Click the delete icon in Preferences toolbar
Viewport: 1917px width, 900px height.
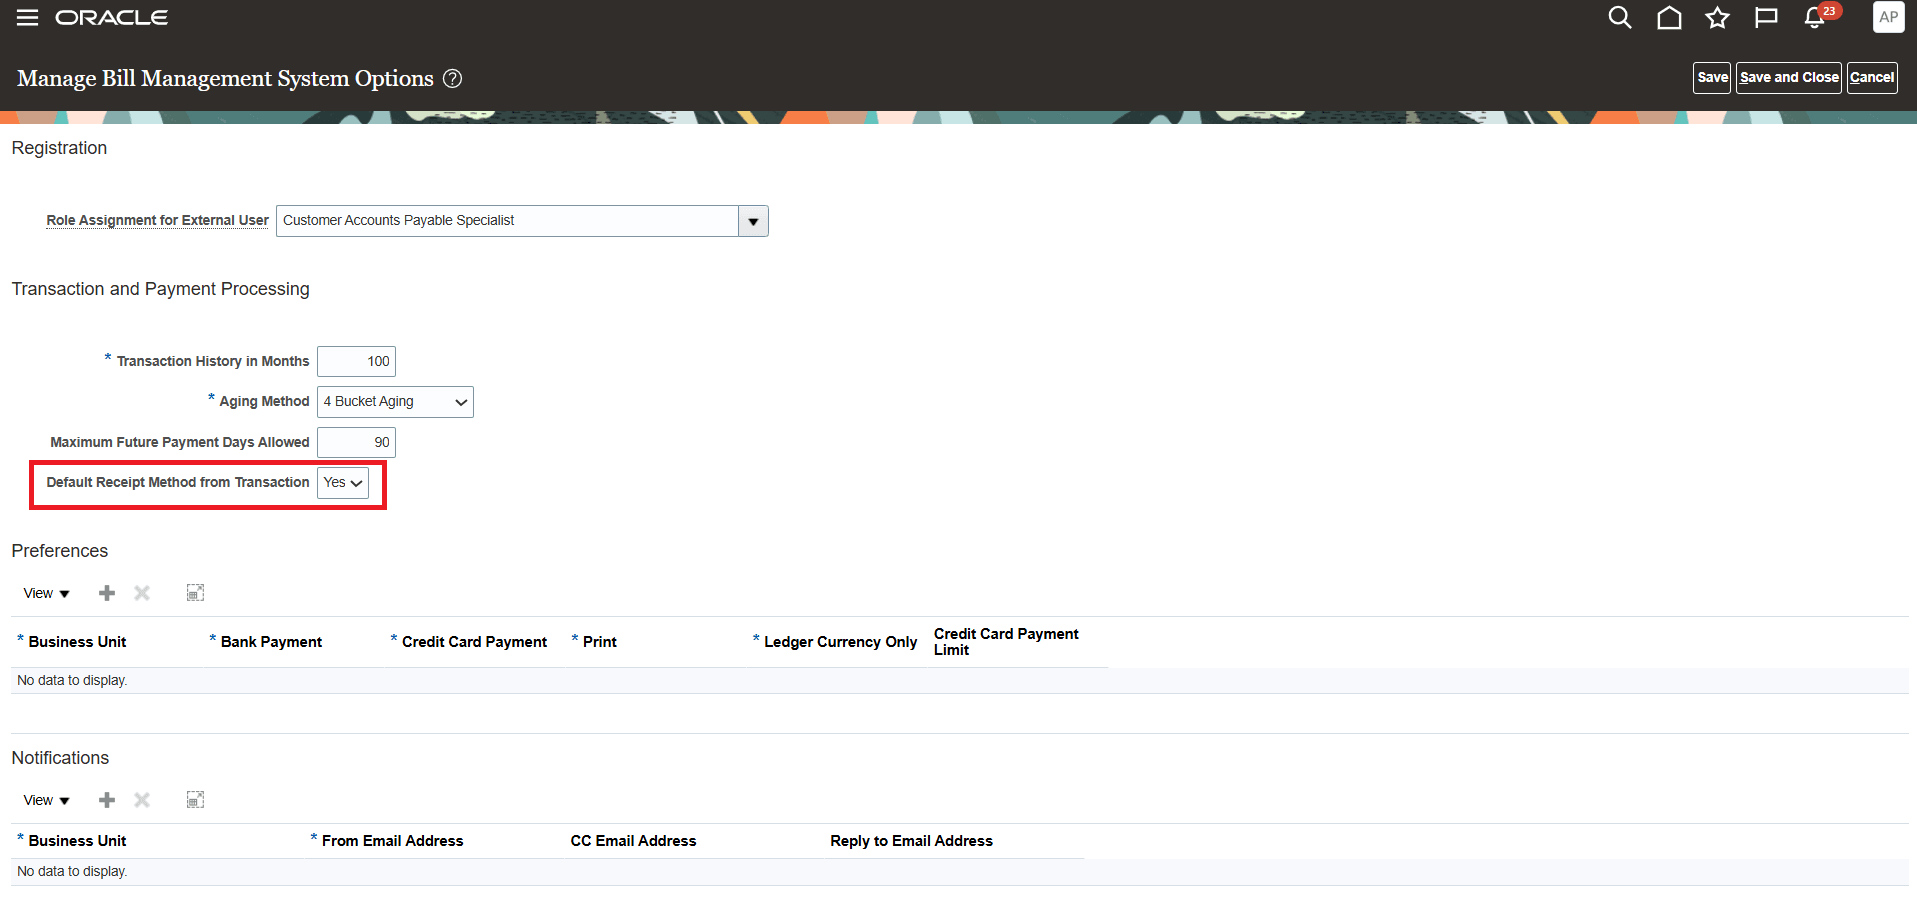[141, 592]
